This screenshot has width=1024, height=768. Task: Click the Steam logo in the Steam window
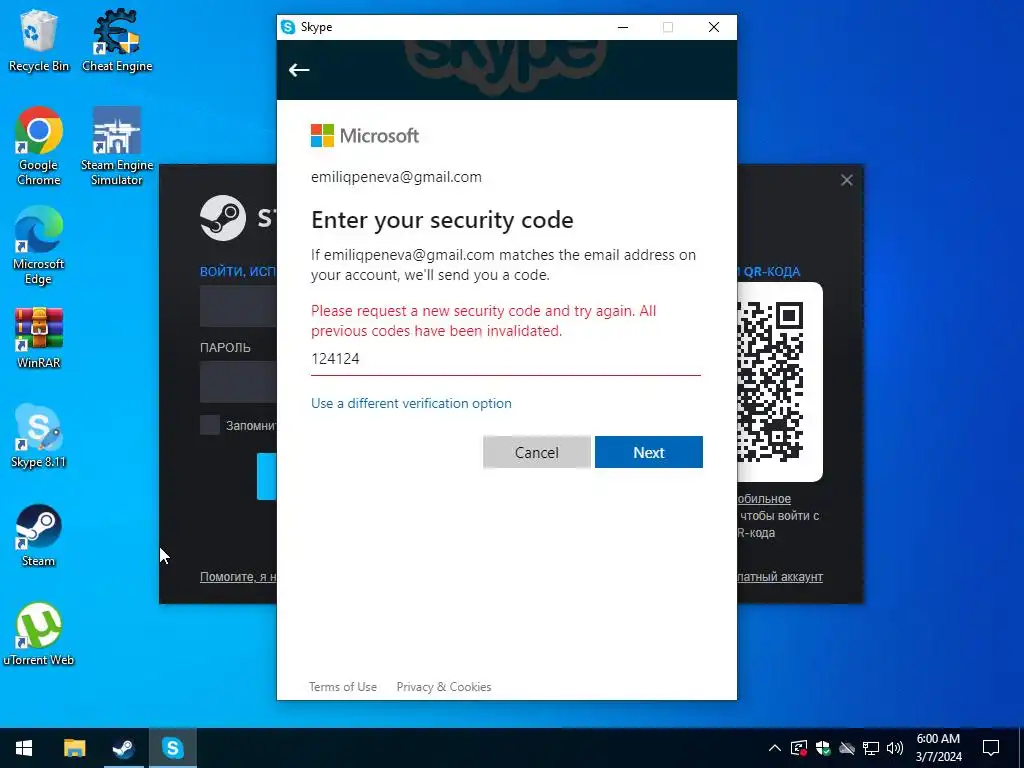223,218
